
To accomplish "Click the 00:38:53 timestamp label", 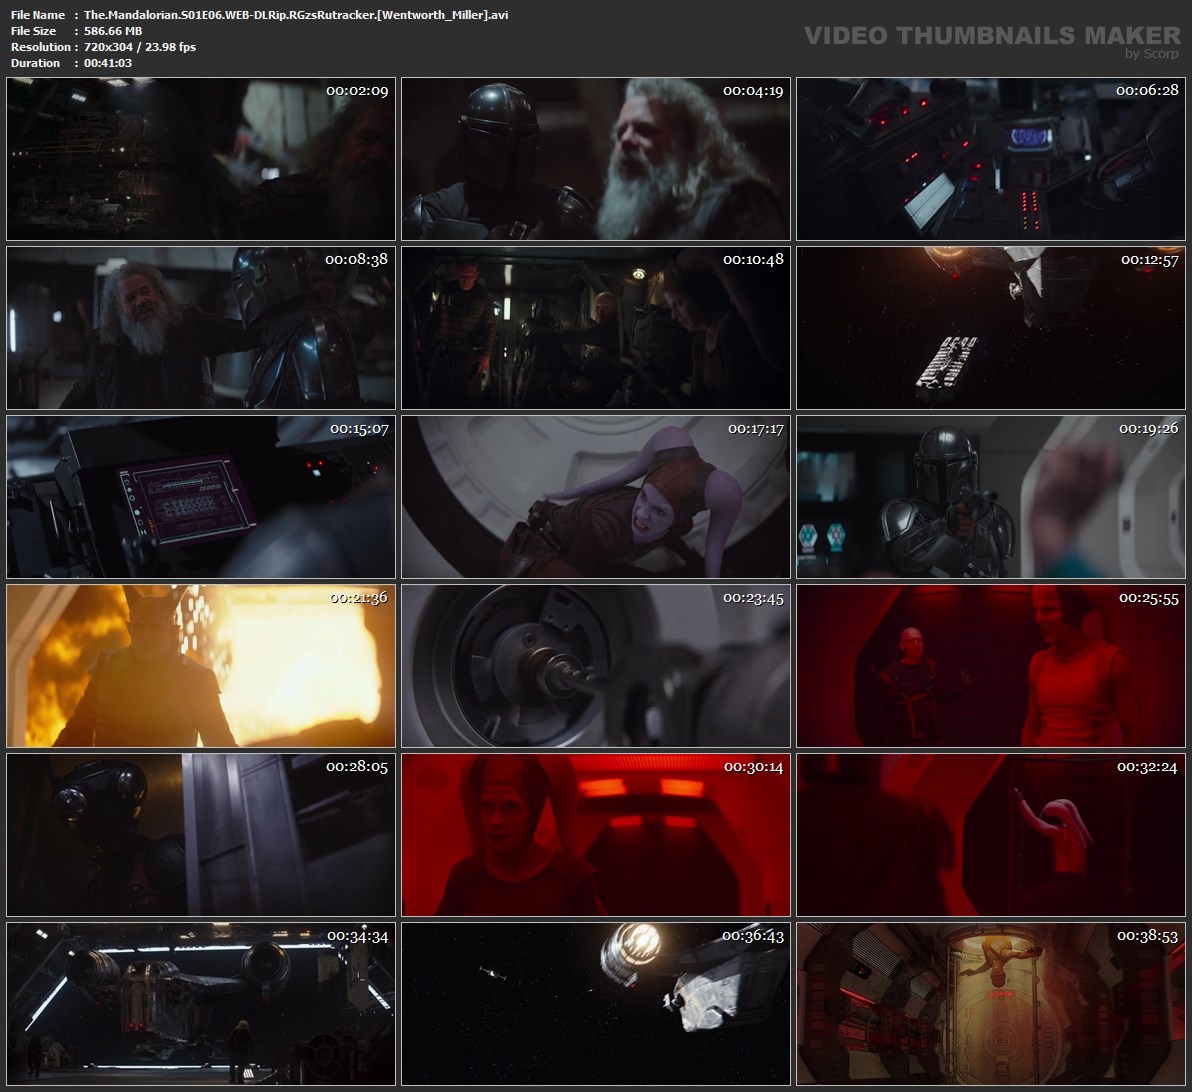I will click(x=1148, y=937).
